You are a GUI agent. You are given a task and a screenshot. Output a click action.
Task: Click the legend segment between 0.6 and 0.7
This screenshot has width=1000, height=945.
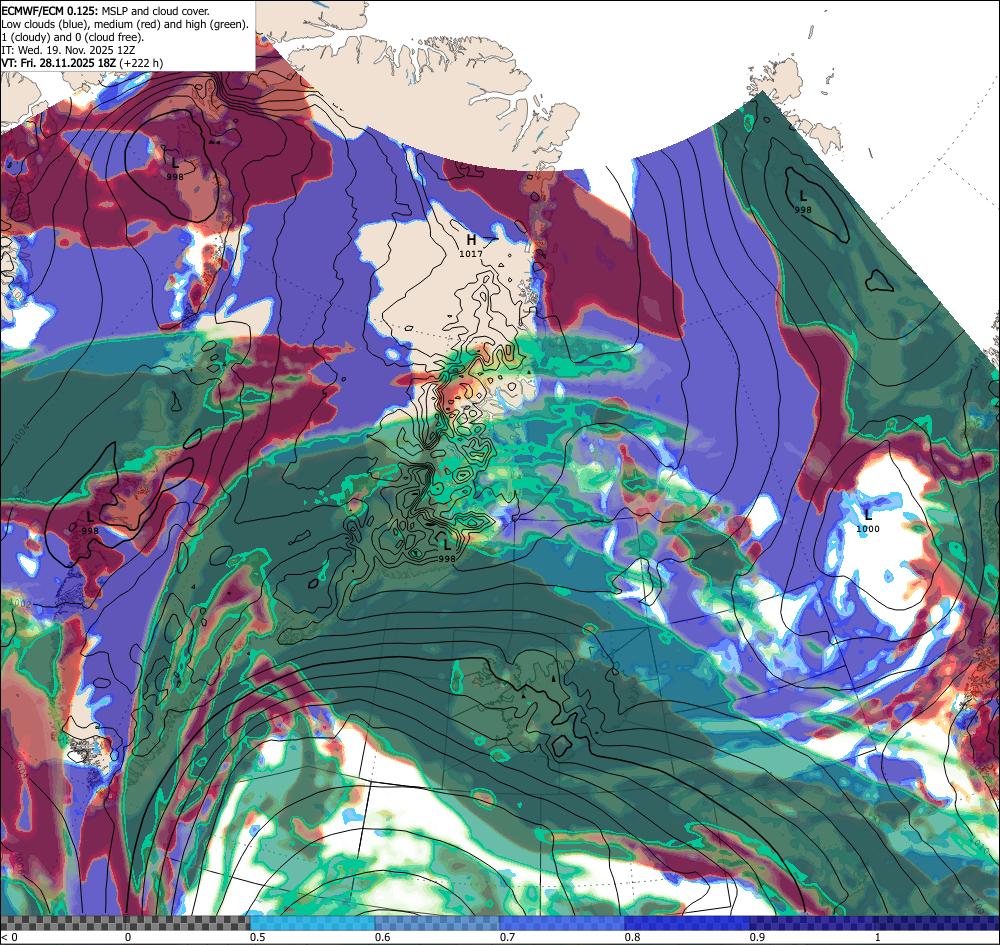click(438, 923)
